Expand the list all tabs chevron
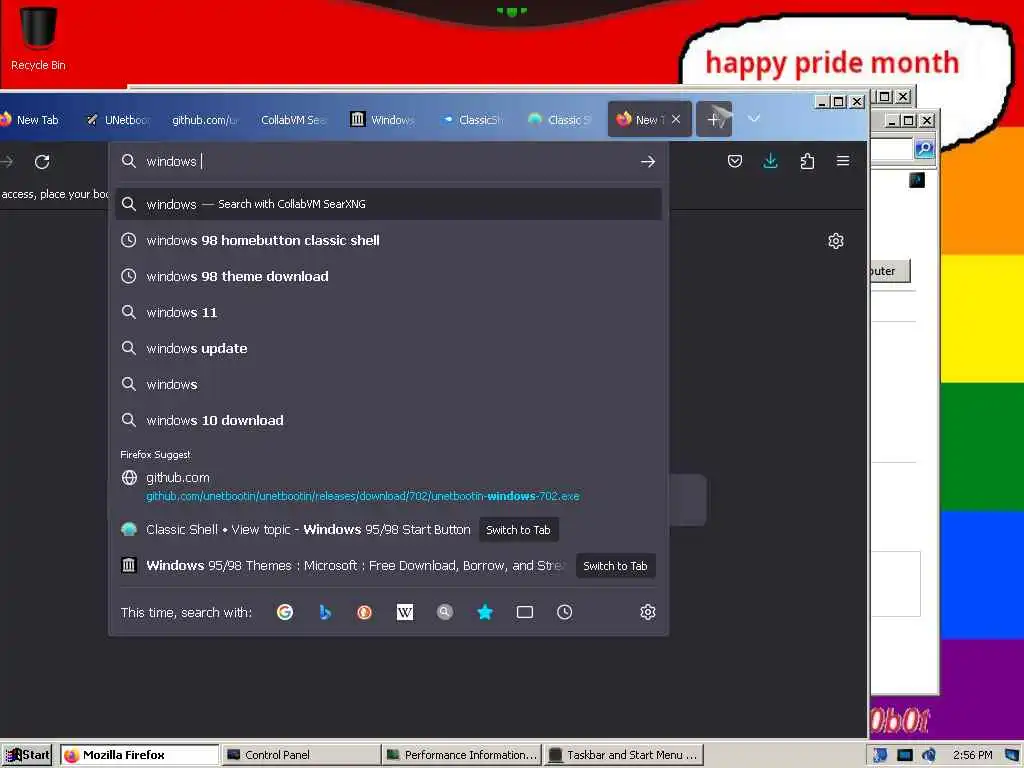This screenshot has height=768, width=1024. (x=754, y=119)
